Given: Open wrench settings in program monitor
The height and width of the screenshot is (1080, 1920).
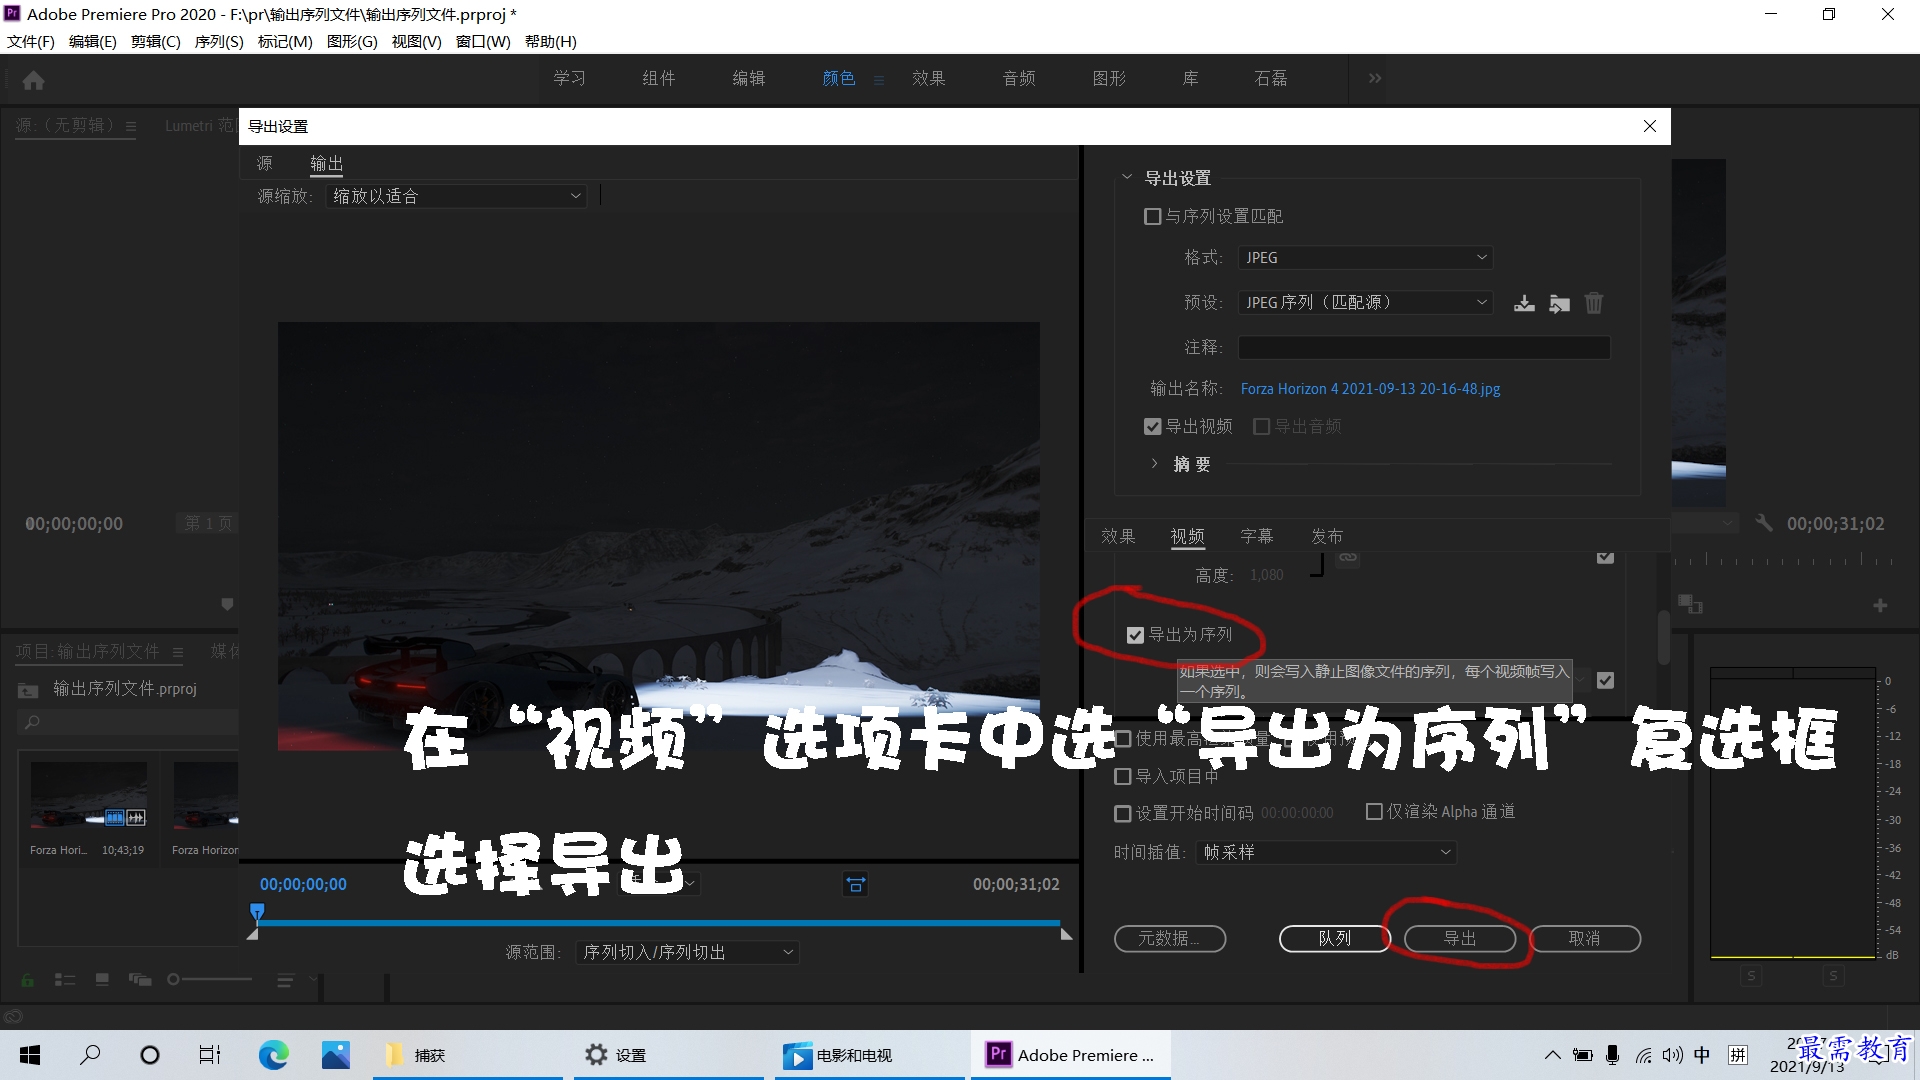Looking at the screenshot, I should coord(1764,523).
